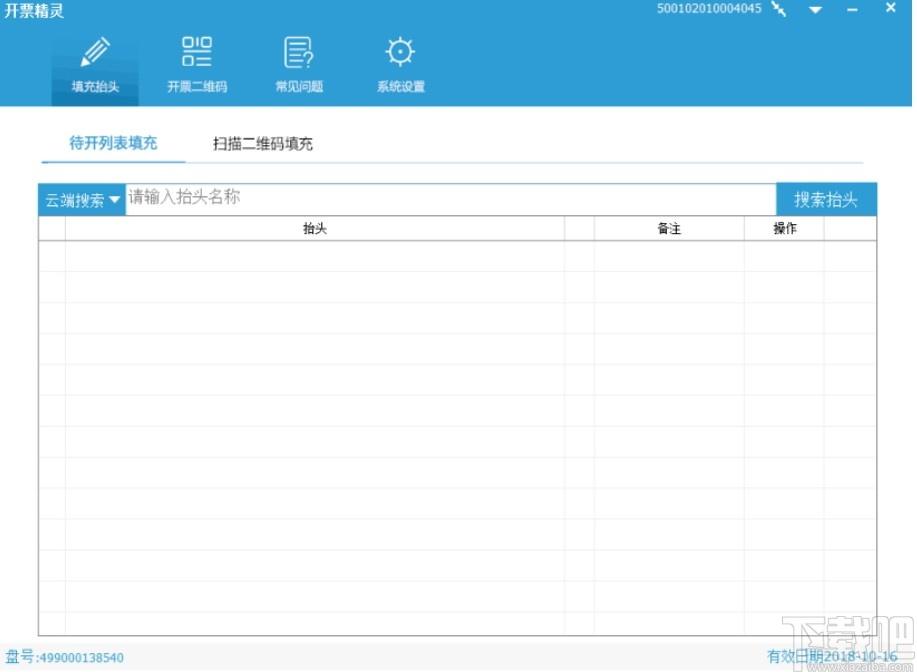Viewport: 917px width, 672px height.
Task: Click the connection plug icon in title bar
Action: [779, 9]
